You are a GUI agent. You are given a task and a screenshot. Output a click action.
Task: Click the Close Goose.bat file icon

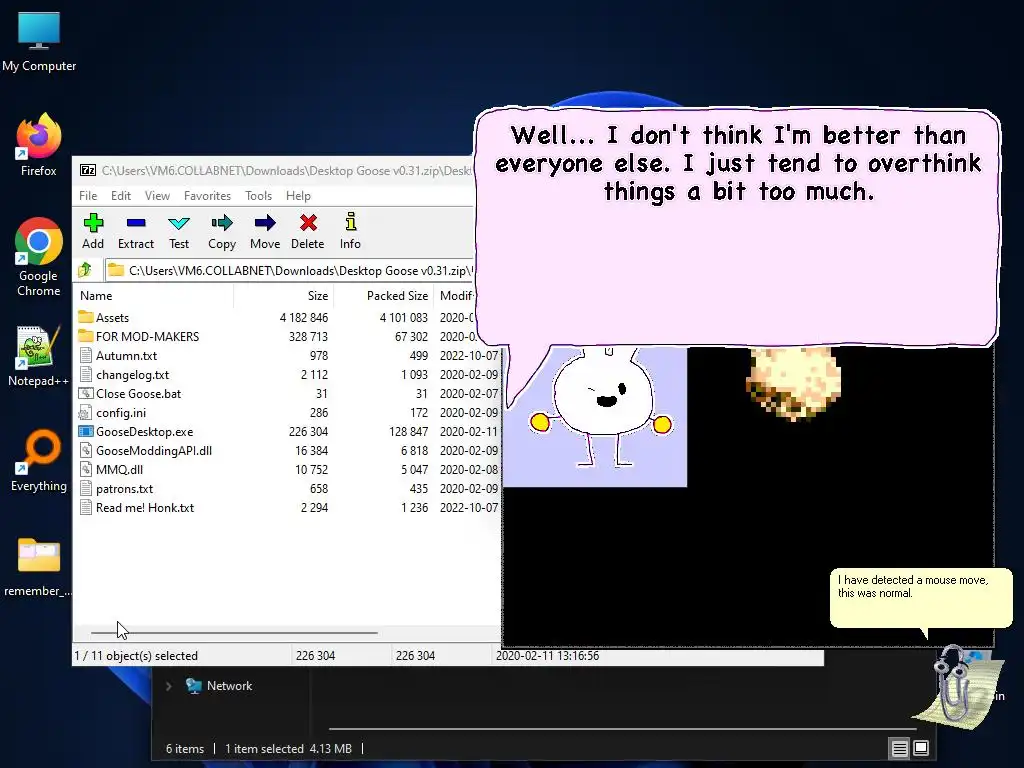pos(86,394)
